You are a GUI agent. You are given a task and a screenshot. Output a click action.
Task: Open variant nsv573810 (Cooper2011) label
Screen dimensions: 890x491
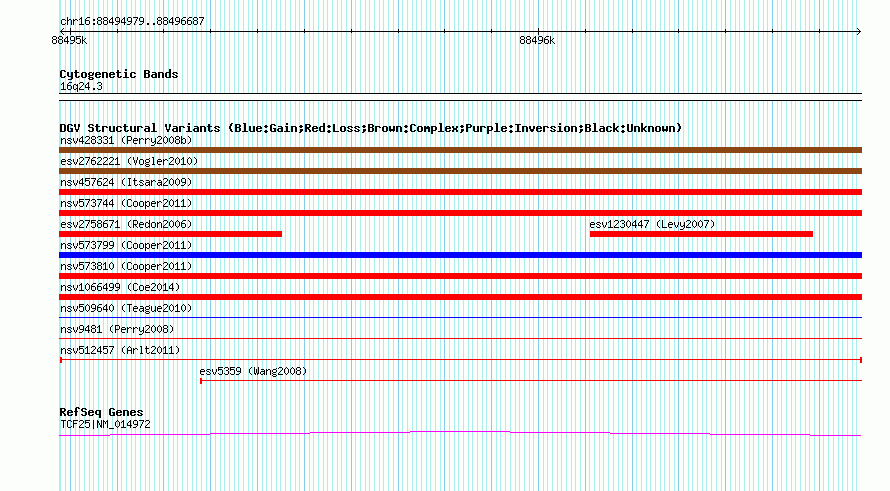[126, 266]
